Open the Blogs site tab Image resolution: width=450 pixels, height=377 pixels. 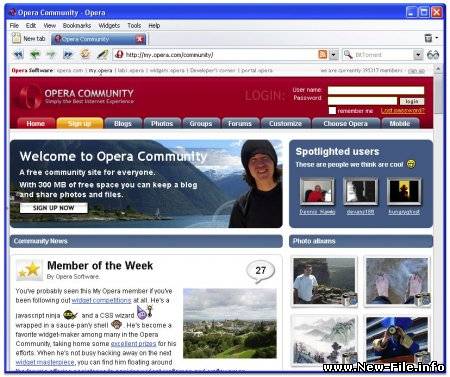(123, 123)
